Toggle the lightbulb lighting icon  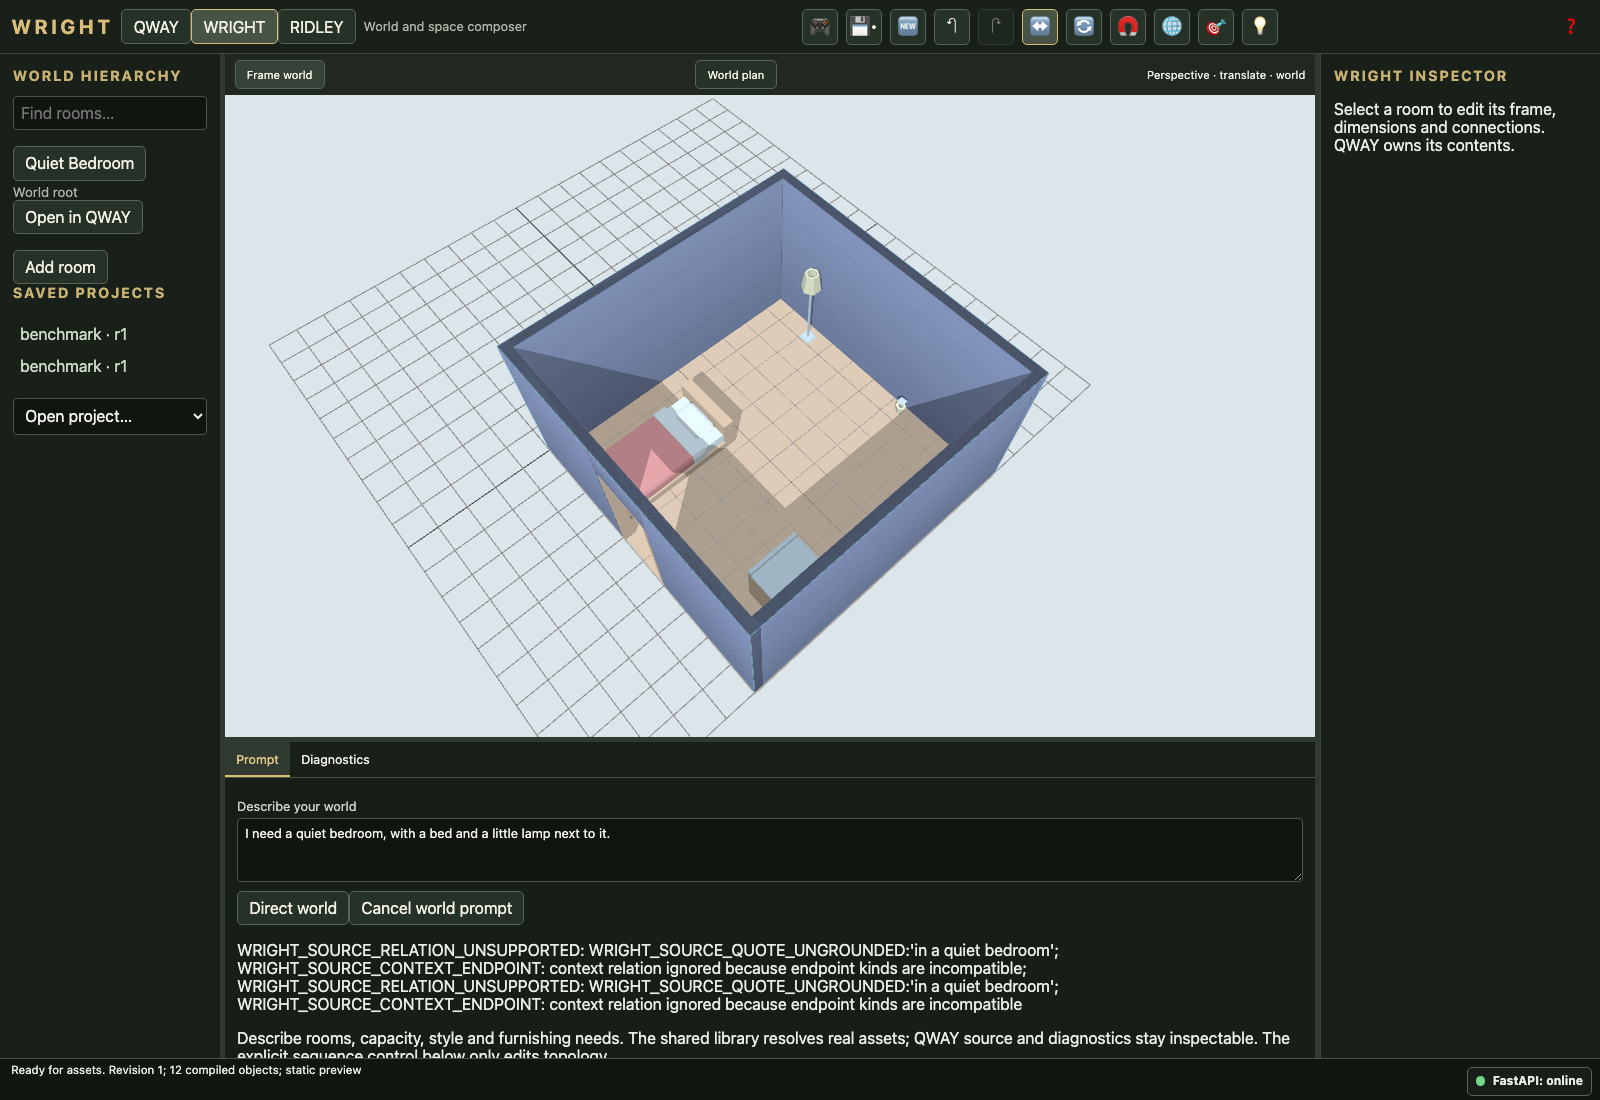click(1260, 27)
